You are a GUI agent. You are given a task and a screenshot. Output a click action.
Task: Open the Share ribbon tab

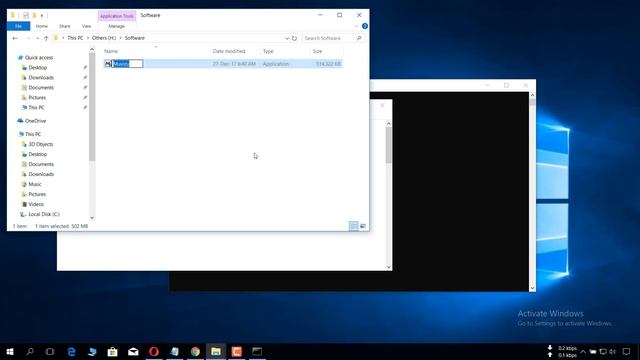pyautogui.click(x=64, y=26)
